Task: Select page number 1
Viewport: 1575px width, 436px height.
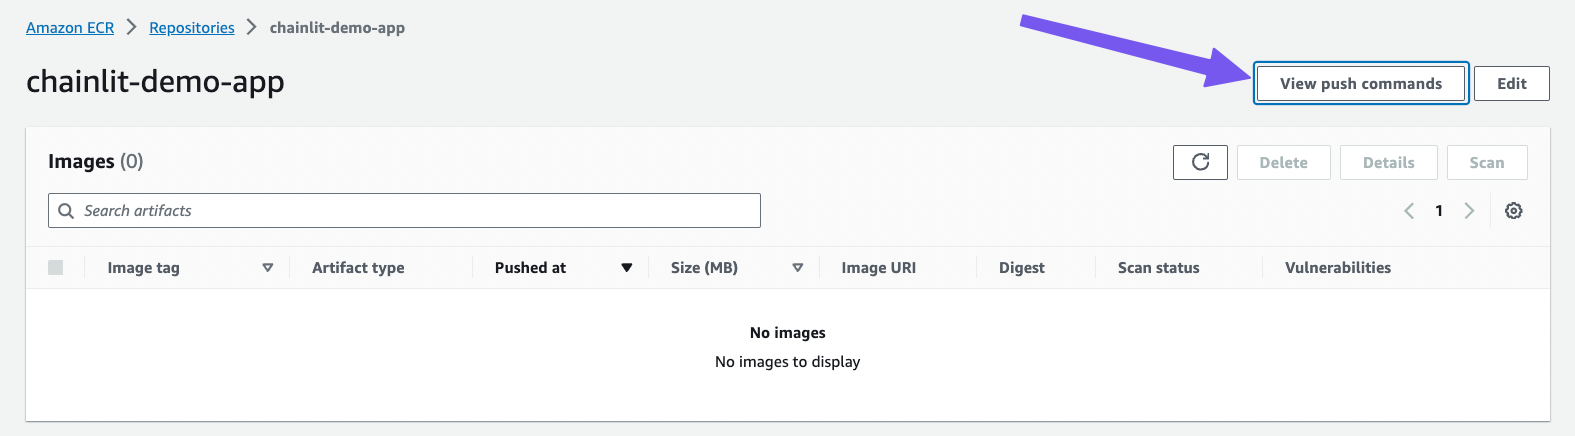Action: click(1439, 211)
